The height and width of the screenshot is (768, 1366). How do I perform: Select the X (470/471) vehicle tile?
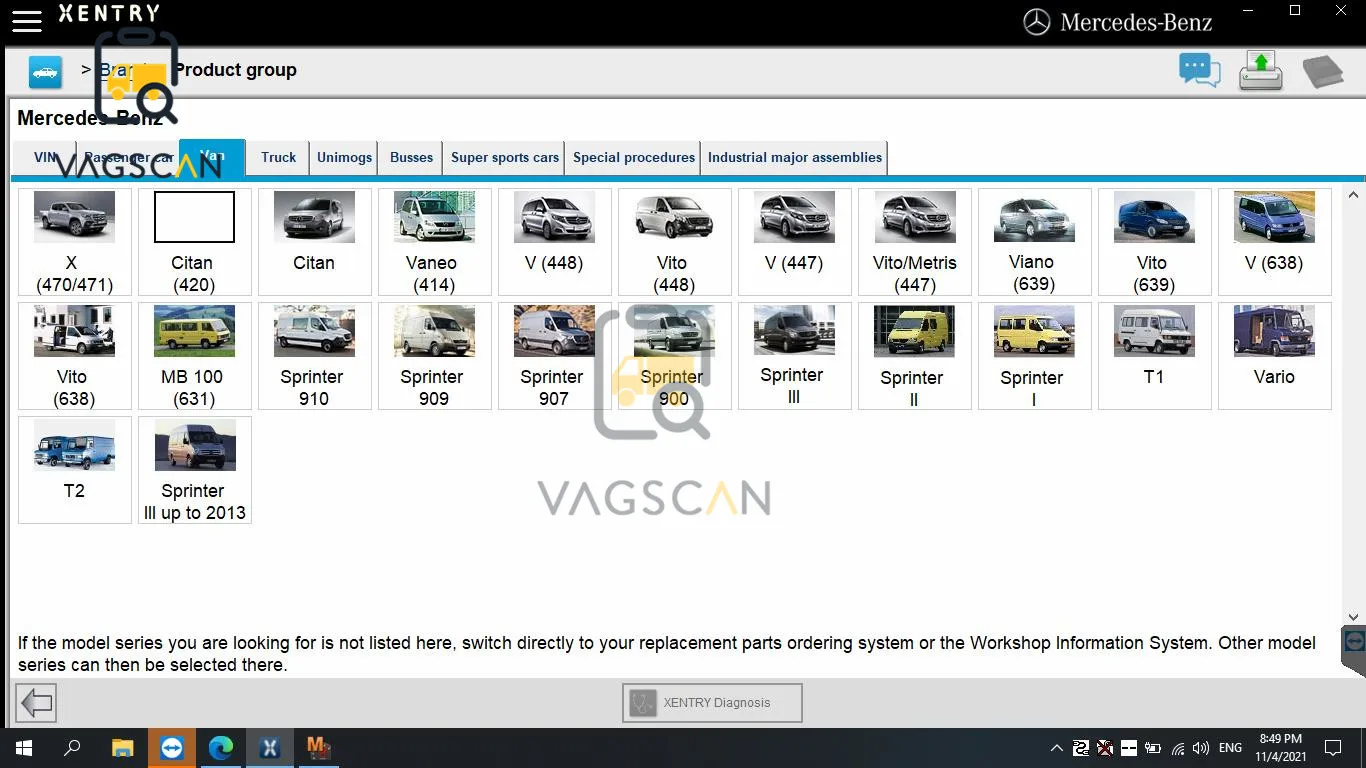tap(75, 242)
